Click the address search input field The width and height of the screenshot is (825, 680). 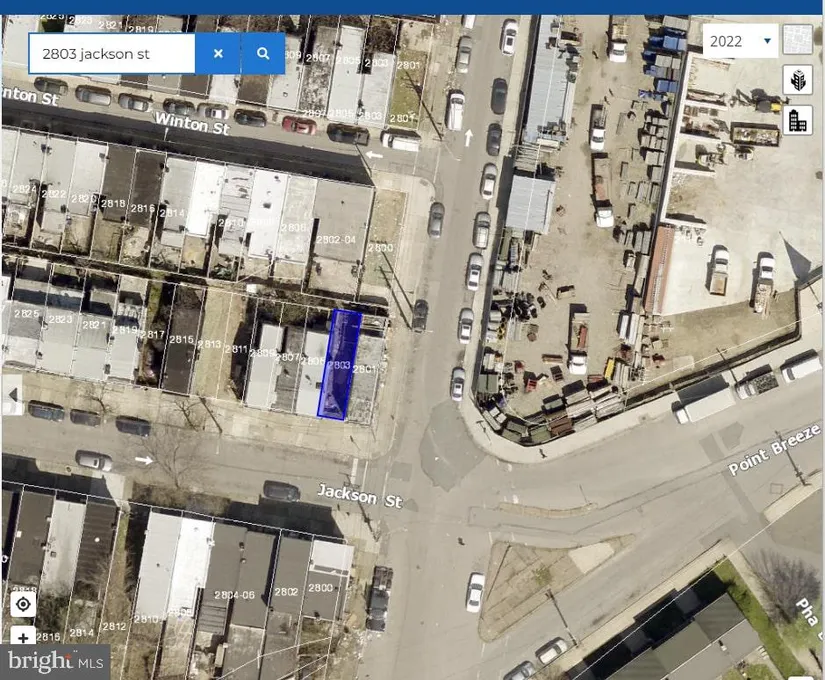click(x=112, y=54)
